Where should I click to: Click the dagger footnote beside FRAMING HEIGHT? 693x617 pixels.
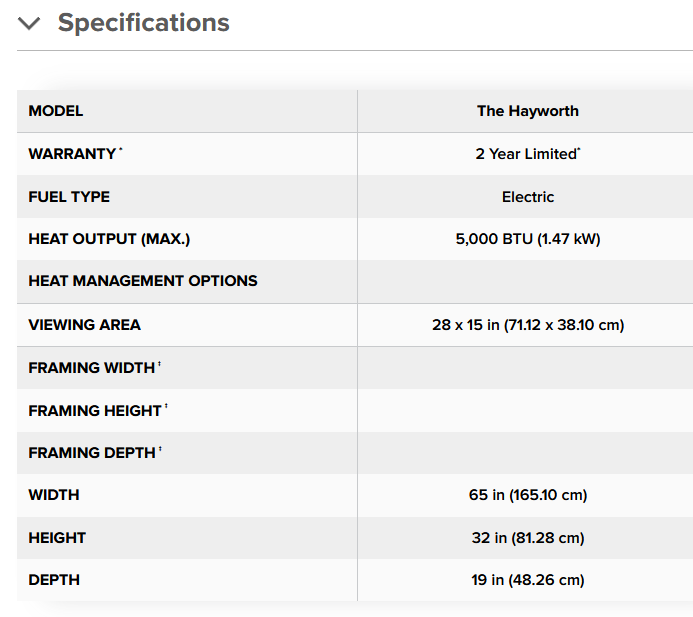coord(166,408)
